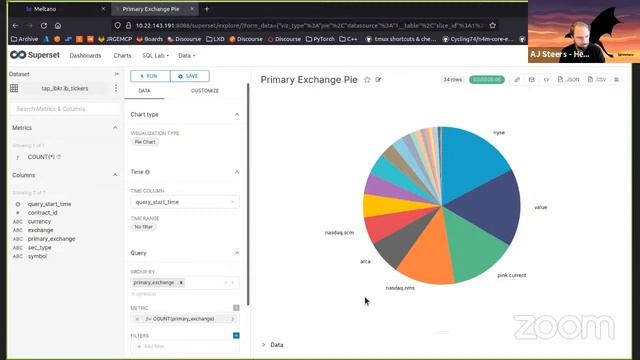Switch to Customize tab
The width and height of the screenshot is (640, 360).
tap(204, 91)
